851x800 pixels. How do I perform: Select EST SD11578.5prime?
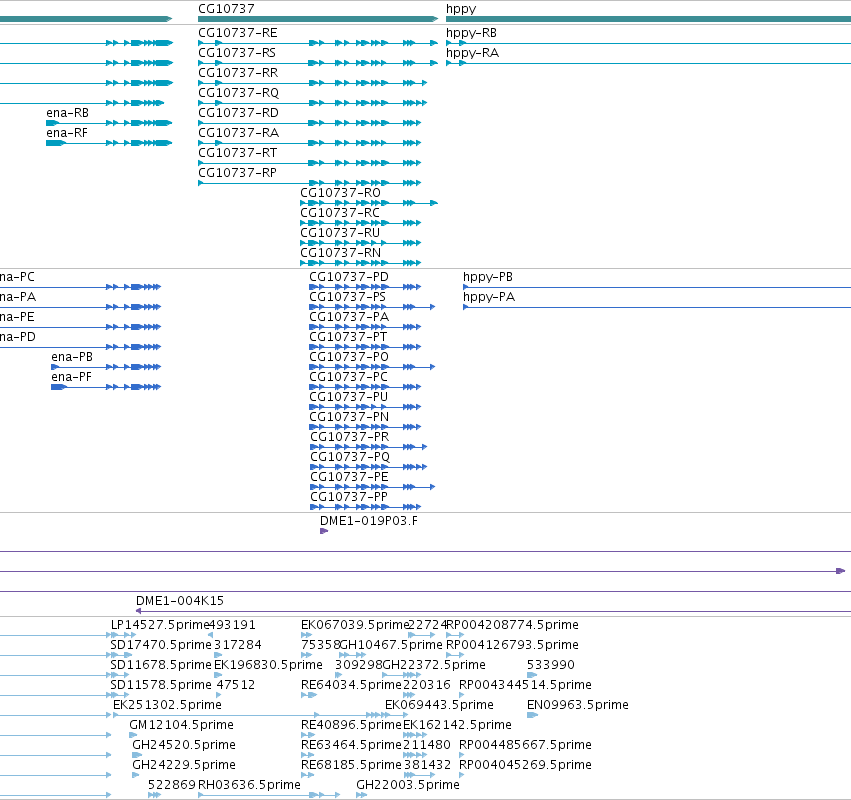click(161, 685)
